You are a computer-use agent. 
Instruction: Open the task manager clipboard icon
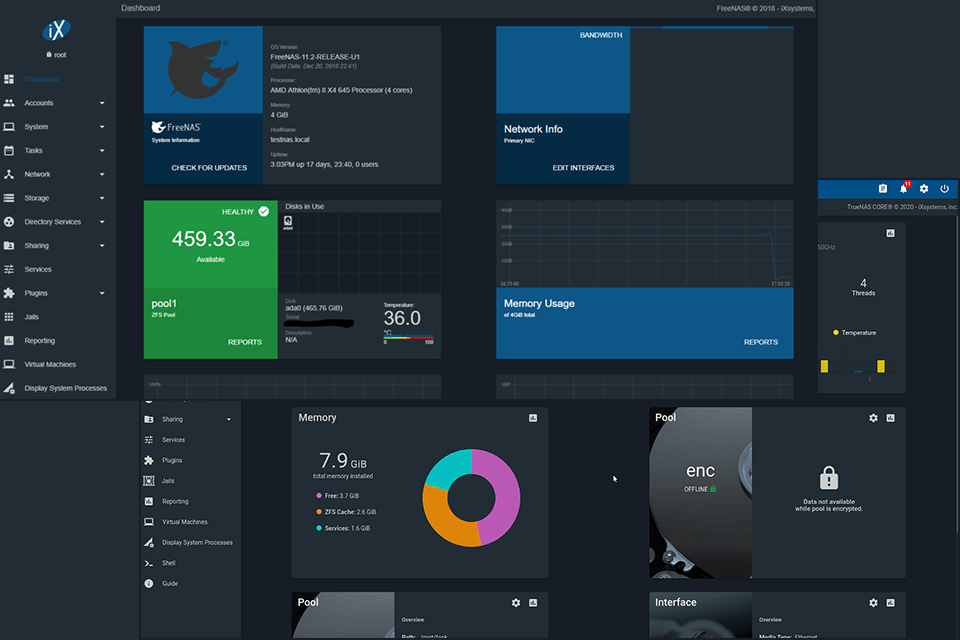pyautogui.click(x=883, y=188)
